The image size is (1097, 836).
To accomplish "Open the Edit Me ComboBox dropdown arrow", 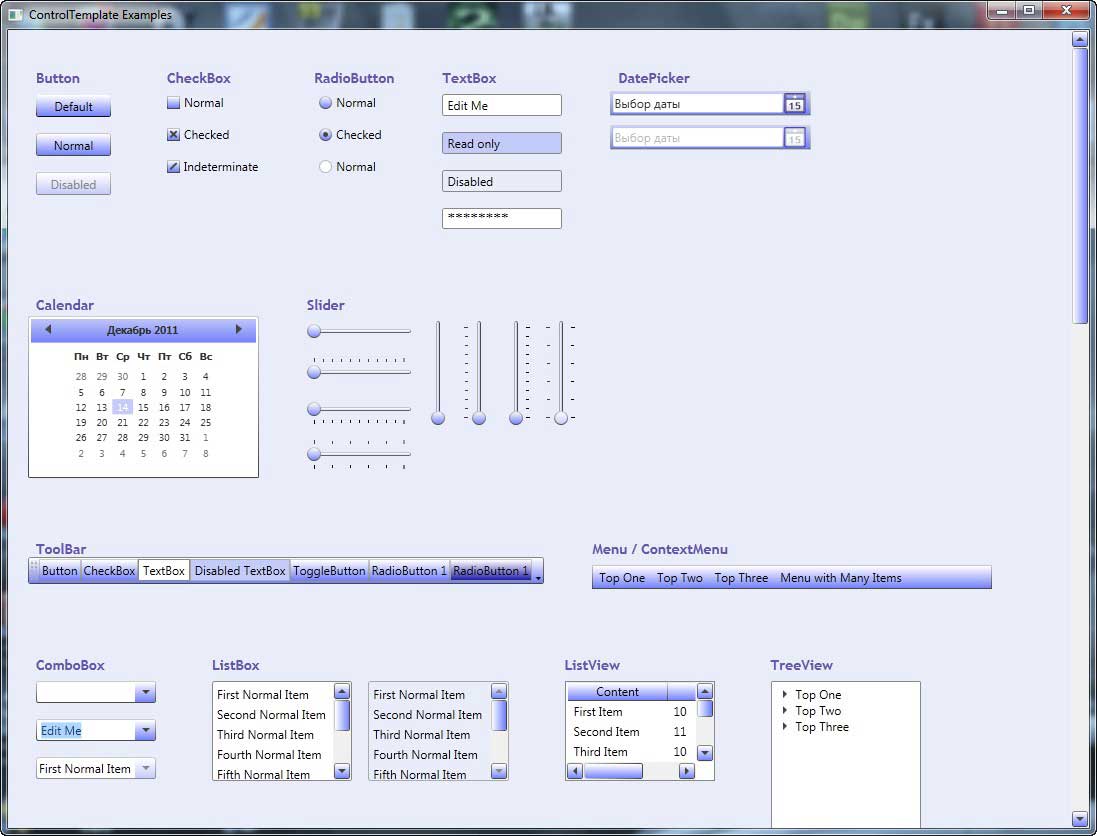I will [145, 730].
